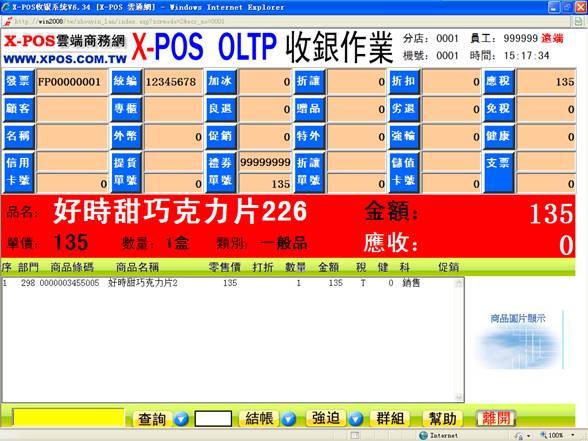Click the 結帳 checkout button
The height and width of the screenshot is (441, 588).
(259, 418)
